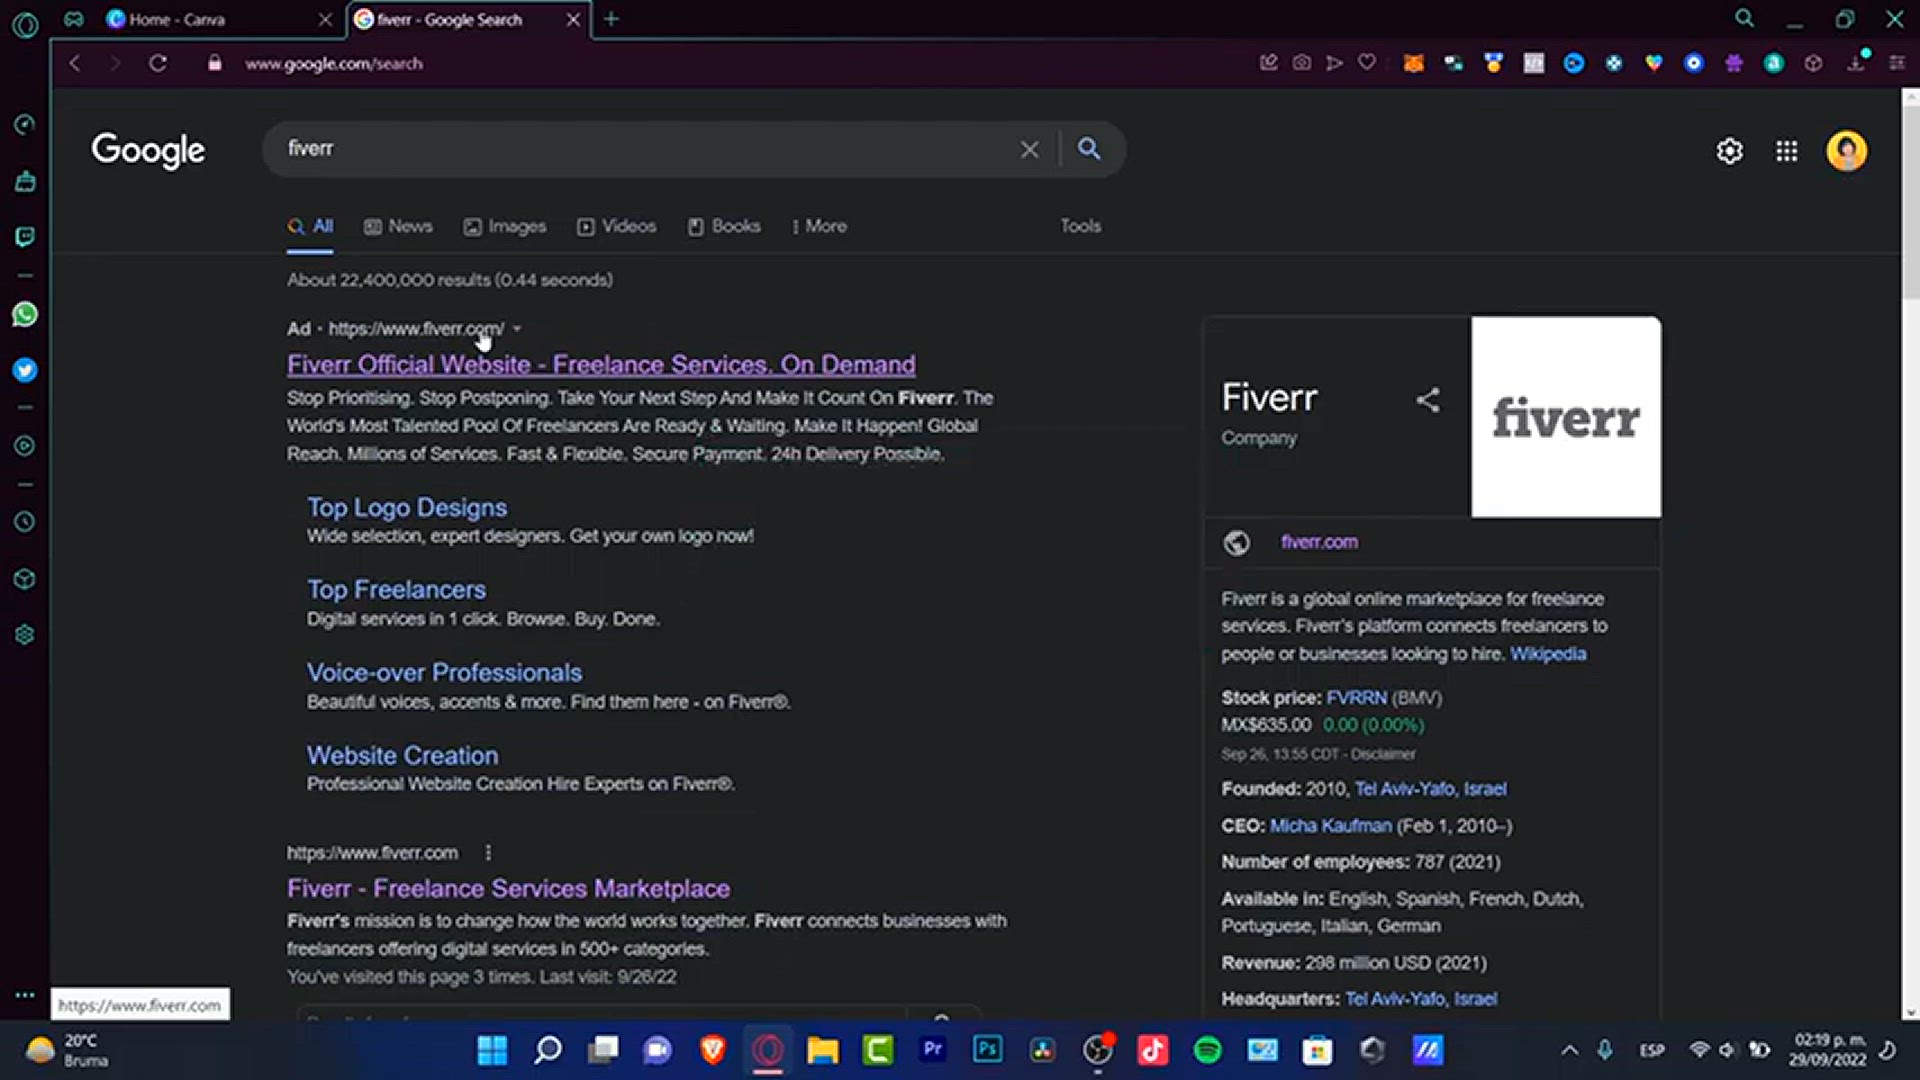Open Voice-over Professionals sitelink

[x=444, y=673]
